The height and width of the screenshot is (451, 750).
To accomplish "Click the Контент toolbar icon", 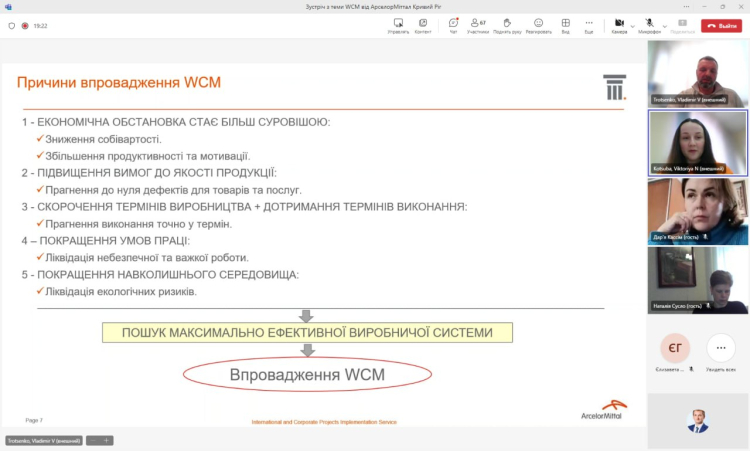I will (423, 24).
